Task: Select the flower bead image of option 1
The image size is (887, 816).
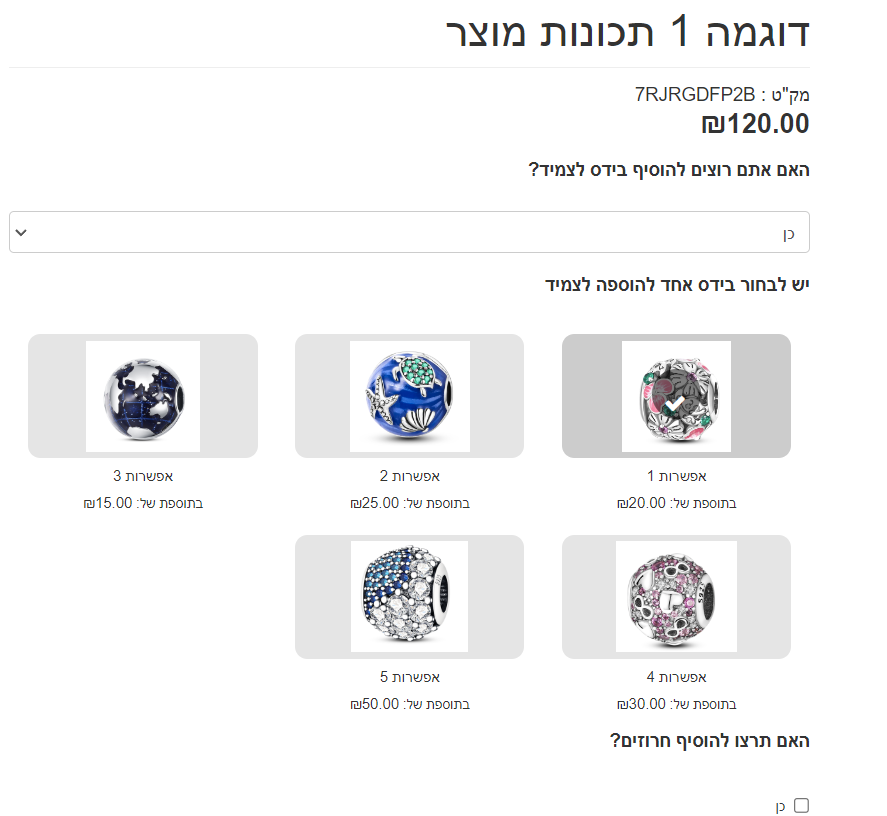Action: point(676,396)
